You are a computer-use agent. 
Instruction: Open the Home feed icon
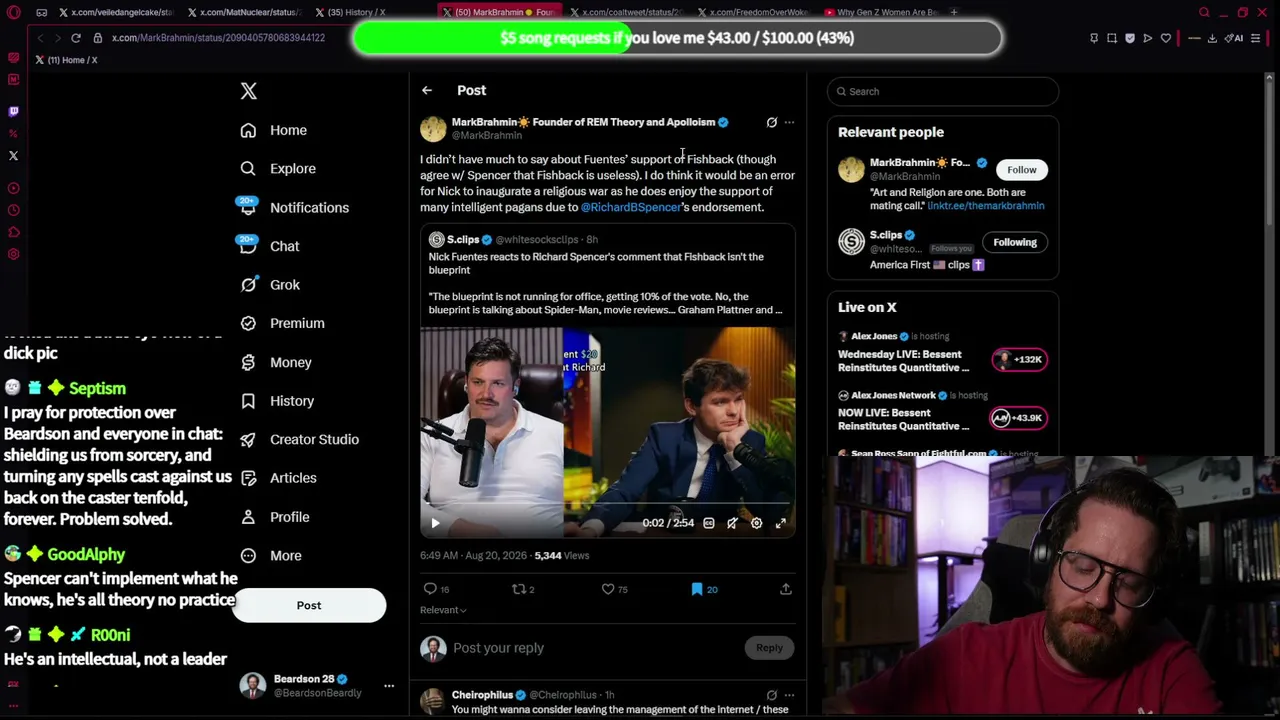coord(248,130)
